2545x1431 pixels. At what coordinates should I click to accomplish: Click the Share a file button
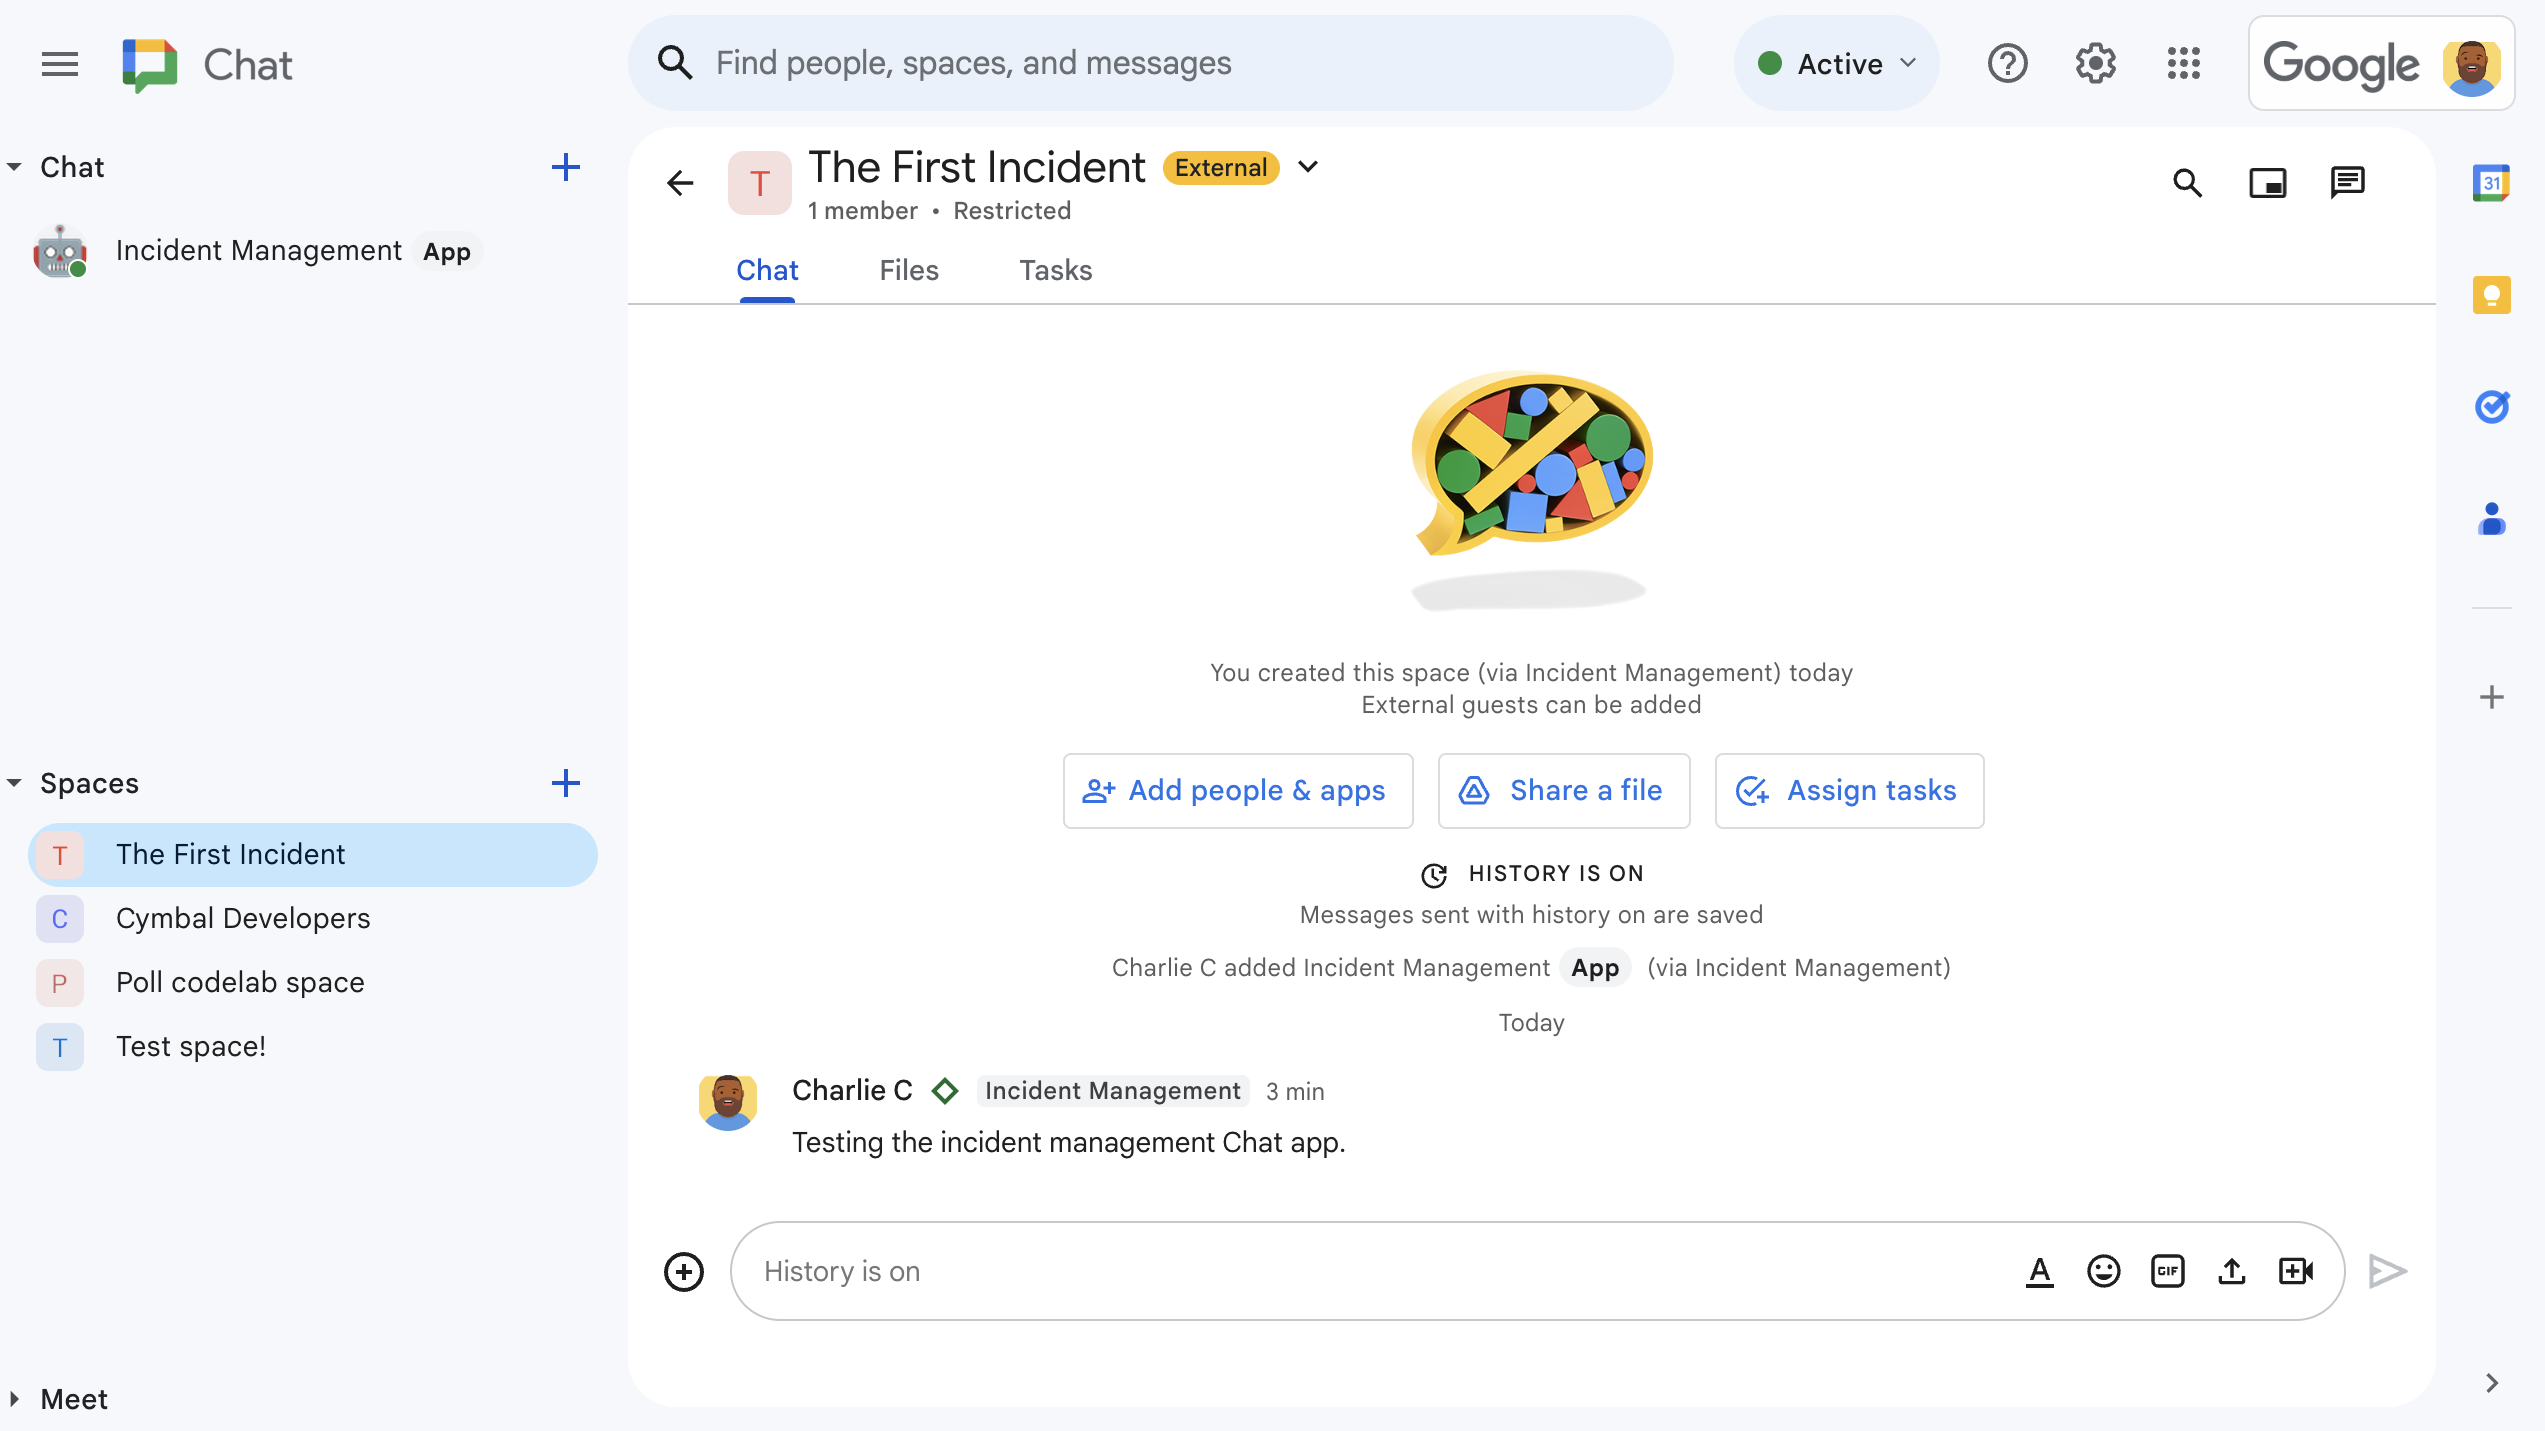pyautogui.click(x=1563, y=790)
